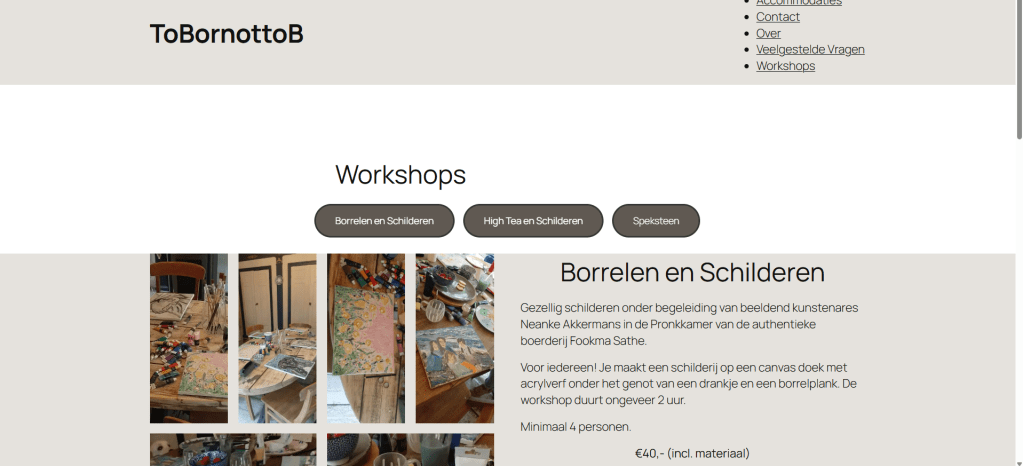View the pink and yellow floral painting photo
The height and width of the screenshot is (466, 1023).
[366, 338]
